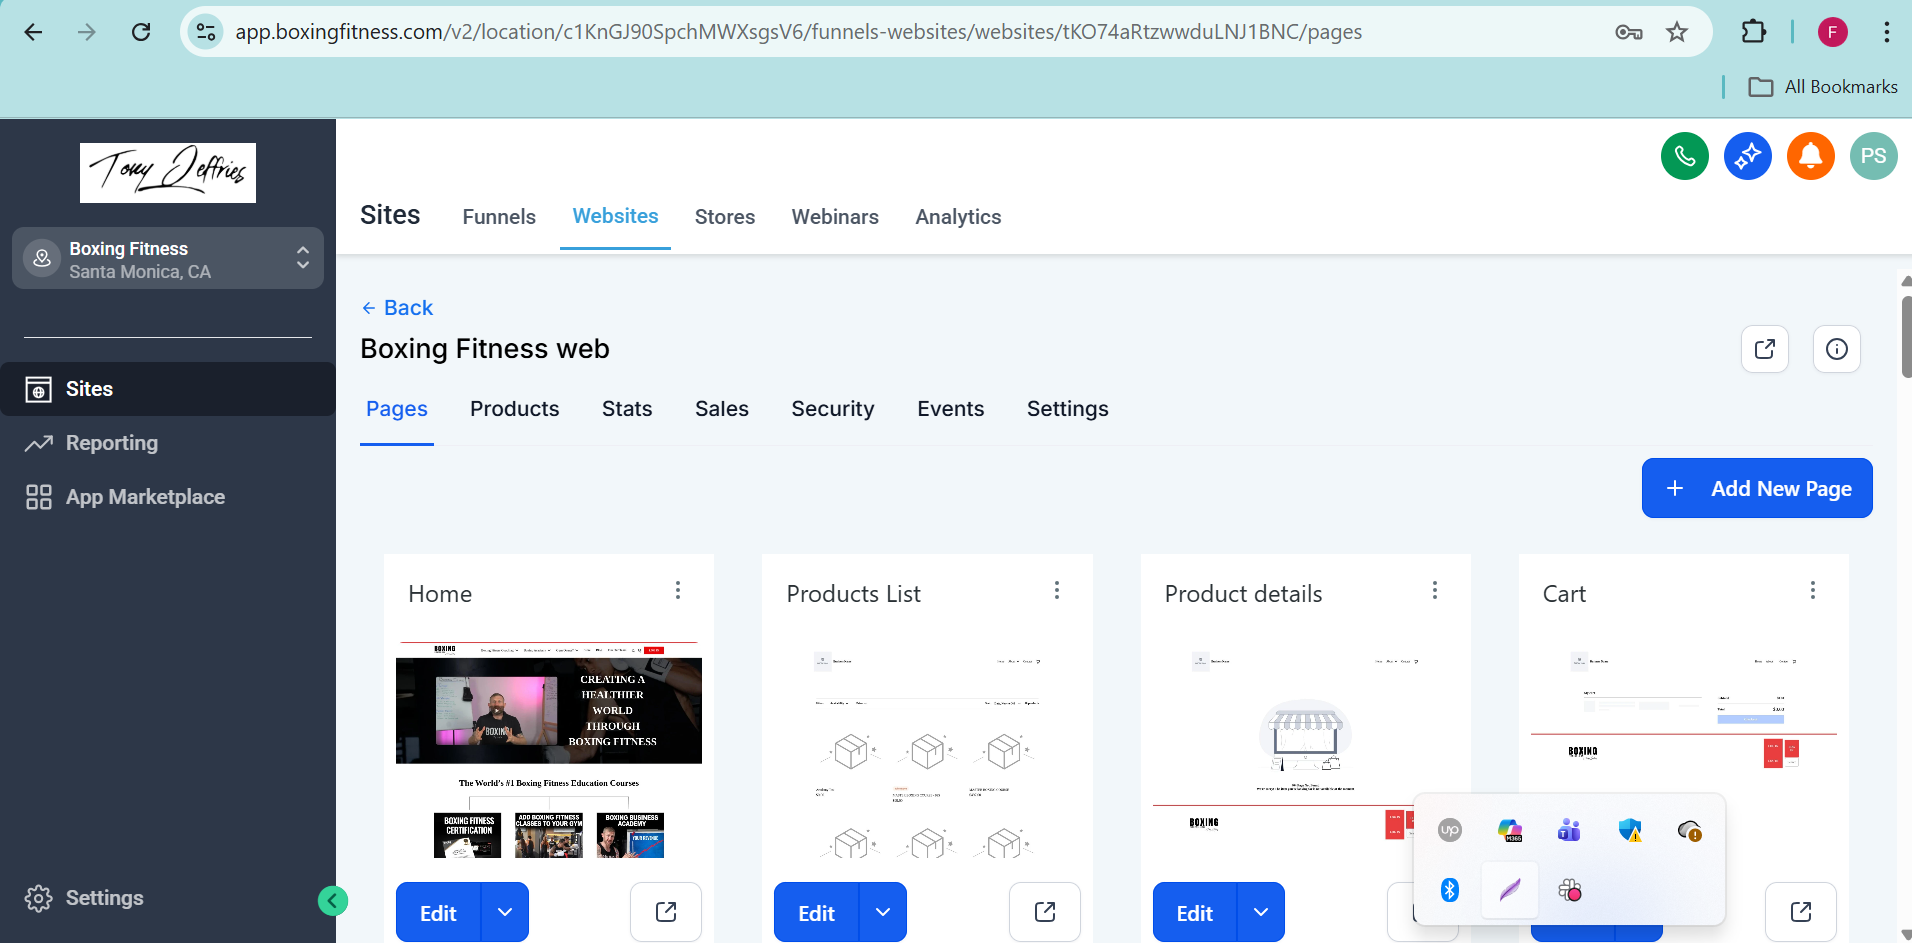1912x943 pixels.
Task: Open the Security tab
Action: pos(832,409)
